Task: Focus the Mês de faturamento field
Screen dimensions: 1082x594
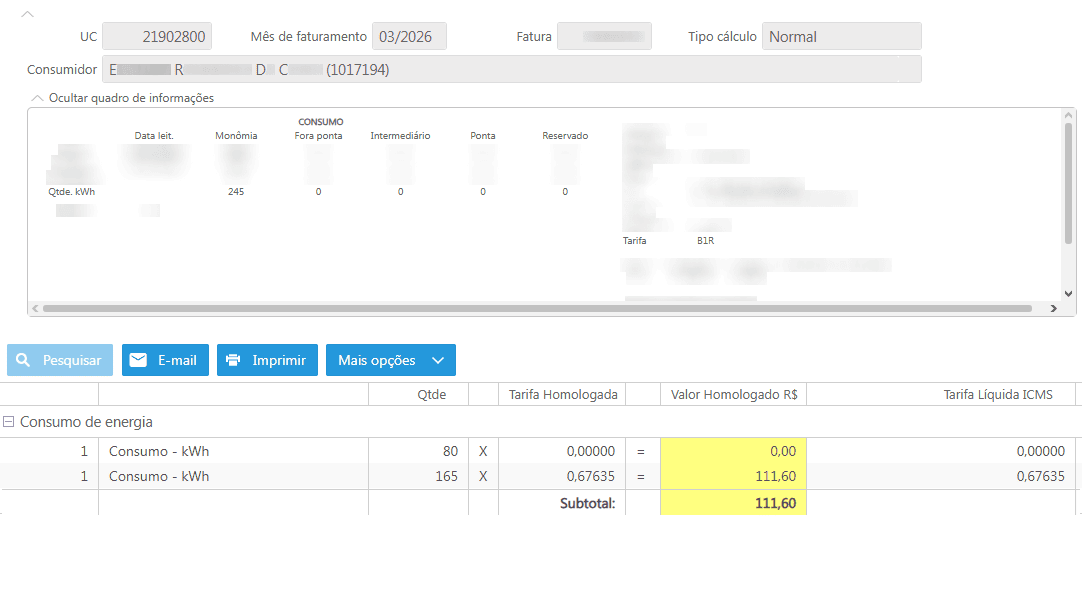Action: tap(409, 37)
